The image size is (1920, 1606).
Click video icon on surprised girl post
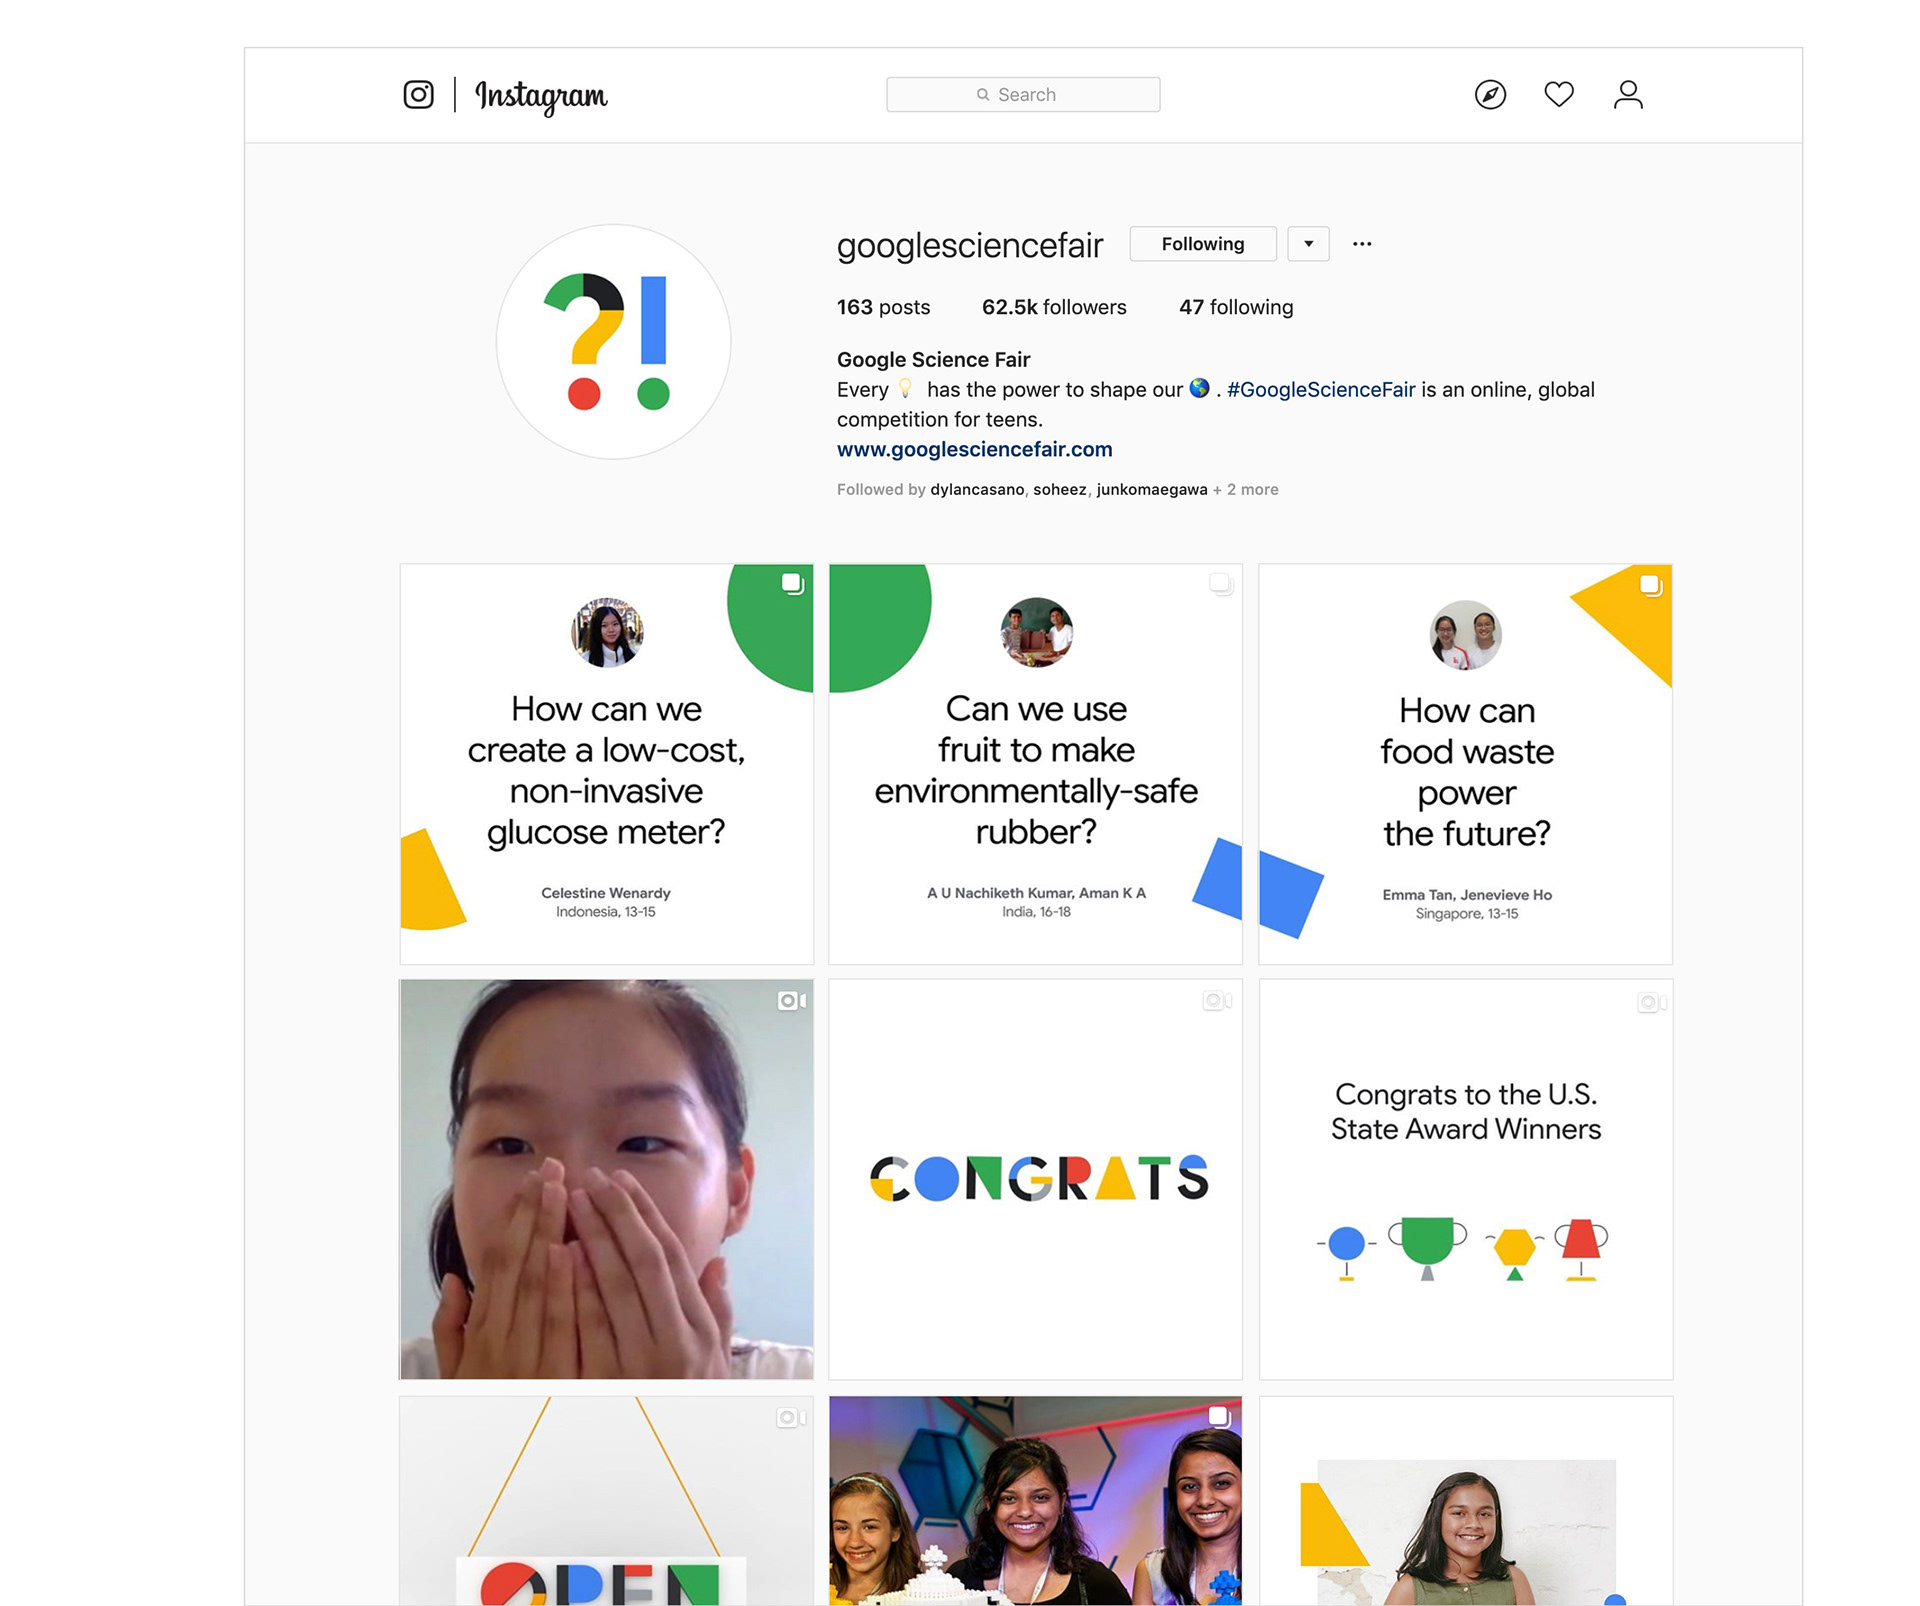[x=792, y=1001]
